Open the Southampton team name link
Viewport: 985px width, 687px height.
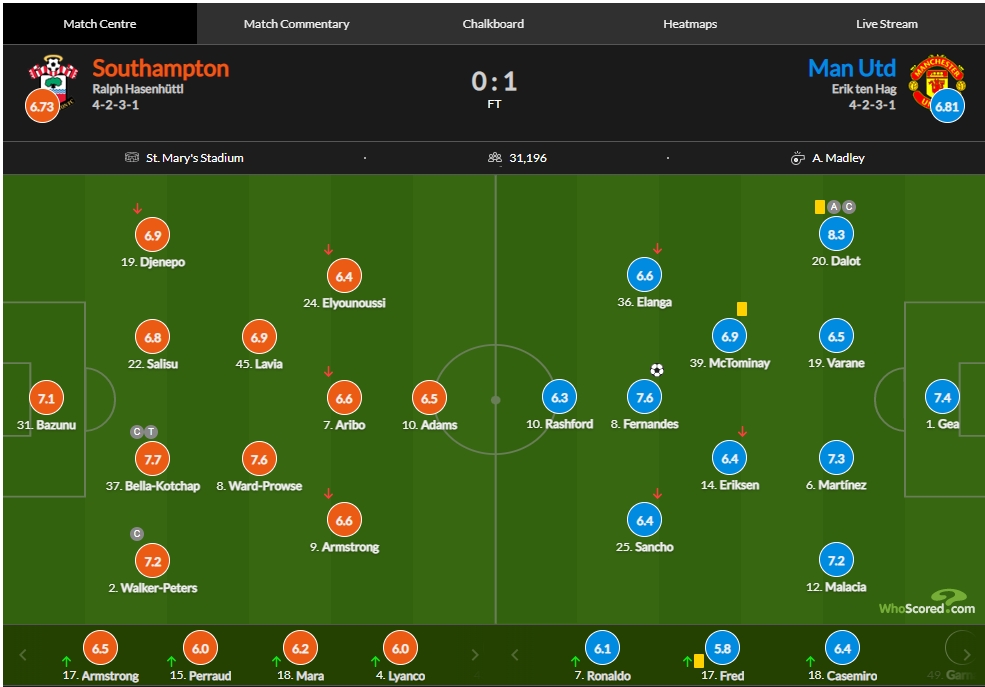click(161, 68)
